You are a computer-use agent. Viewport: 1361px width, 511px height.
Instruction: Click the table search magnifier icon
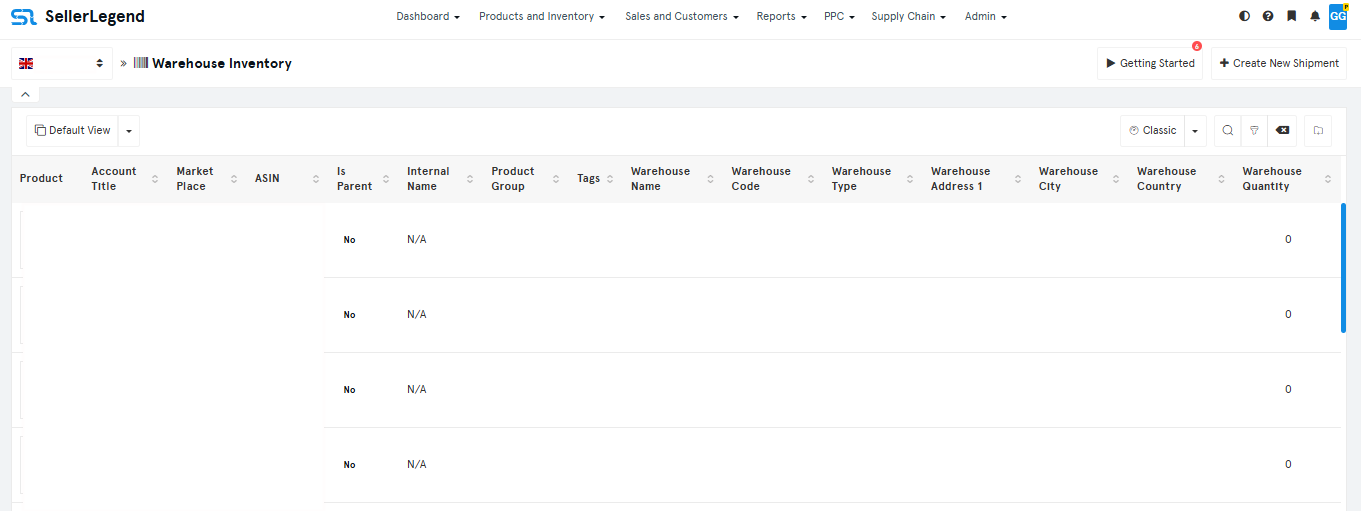(1228, 131)
